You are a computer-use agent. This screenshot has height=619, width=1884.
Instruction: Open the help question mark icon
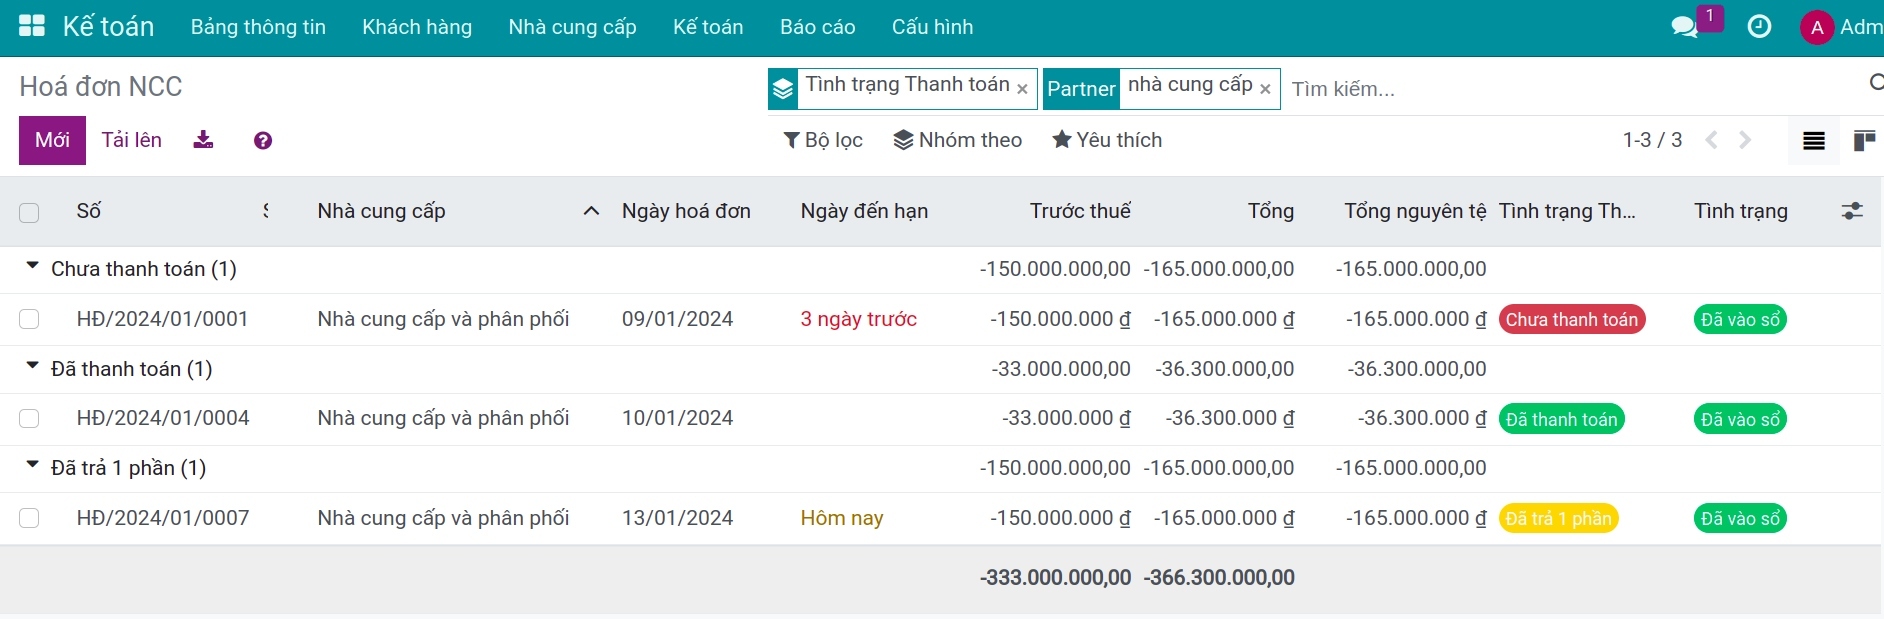click(263, 141)
